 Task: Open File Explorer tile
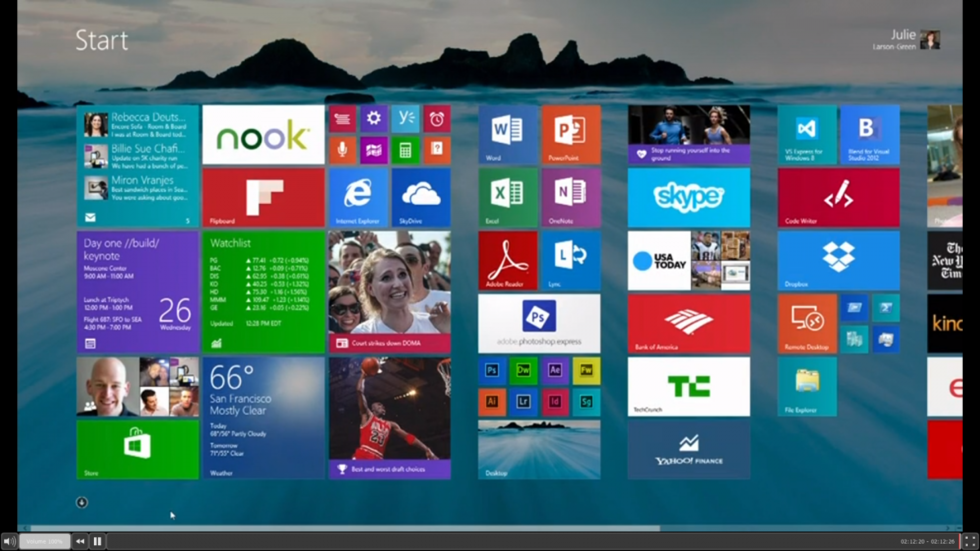[807, 387]
